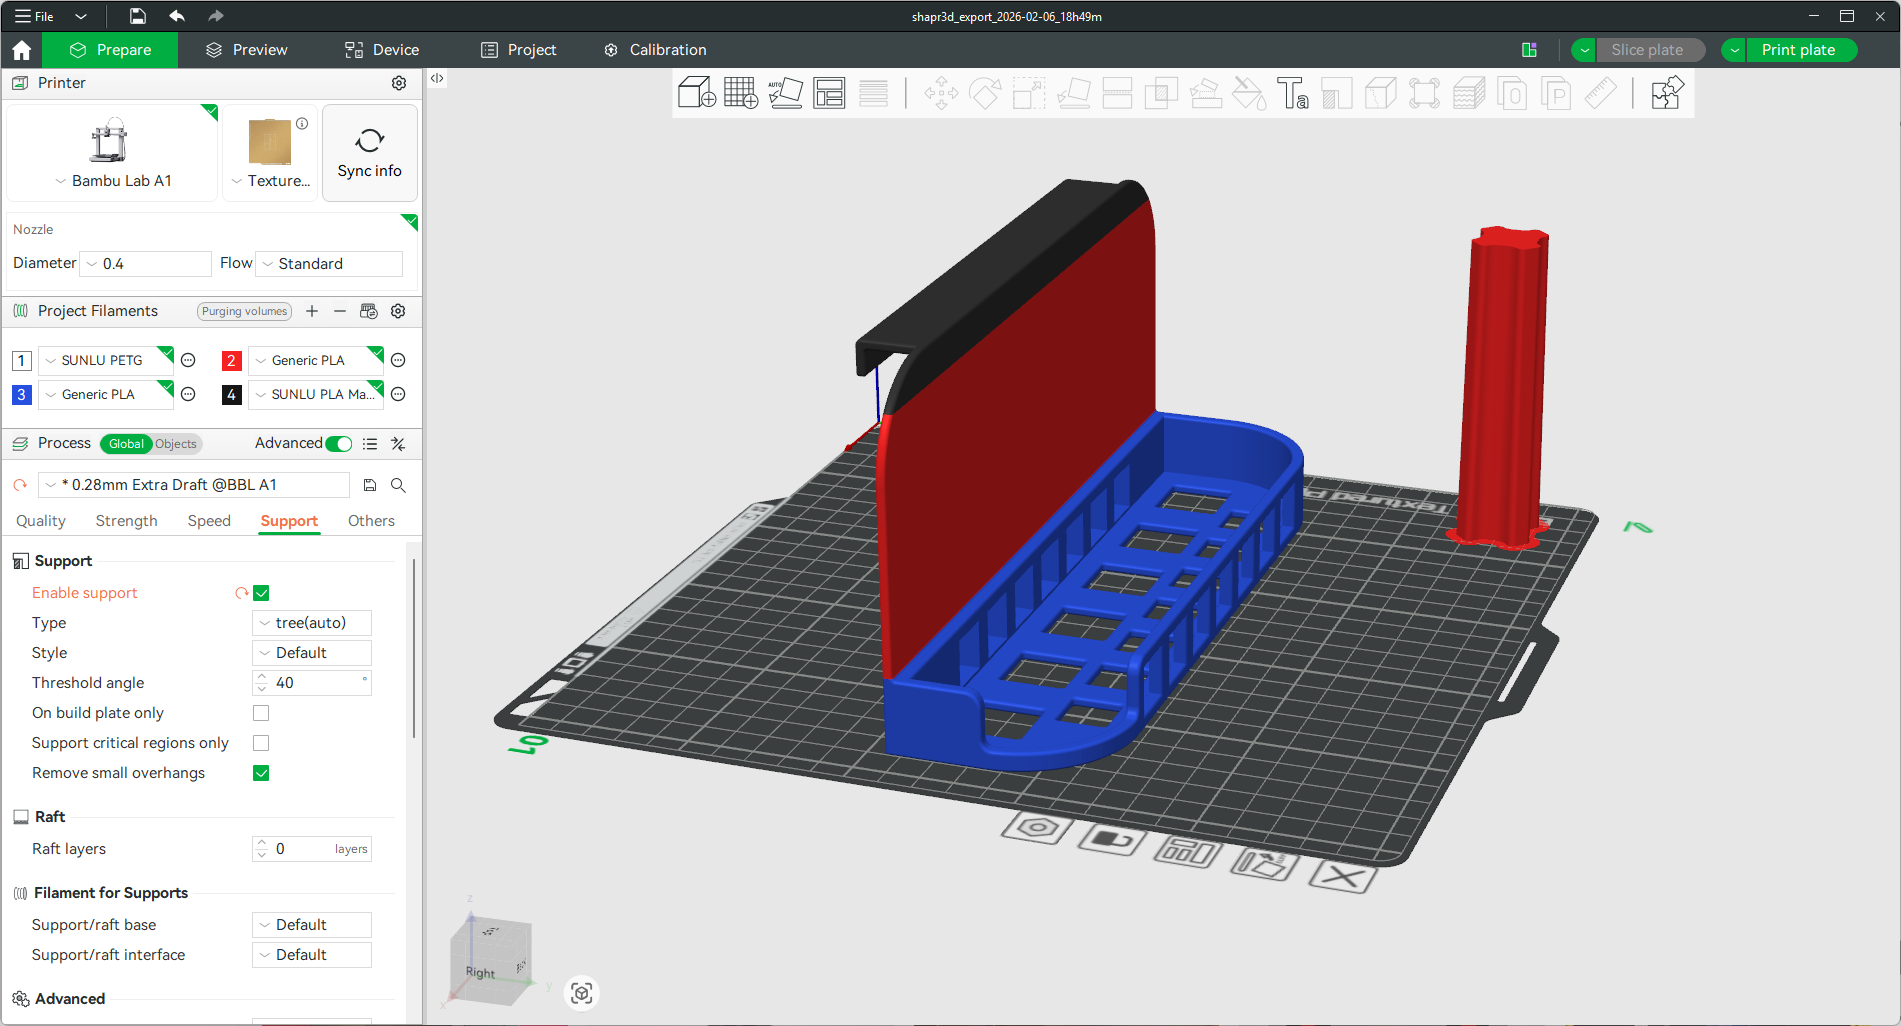1901x1026 pixels.
Task: Open Support/raft base filament dropdown
Action: 312,925
